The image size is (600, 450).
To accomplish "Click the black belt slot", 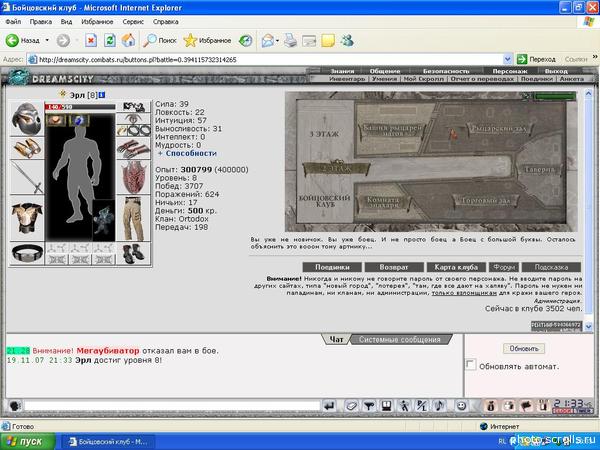I will [26, 253].
